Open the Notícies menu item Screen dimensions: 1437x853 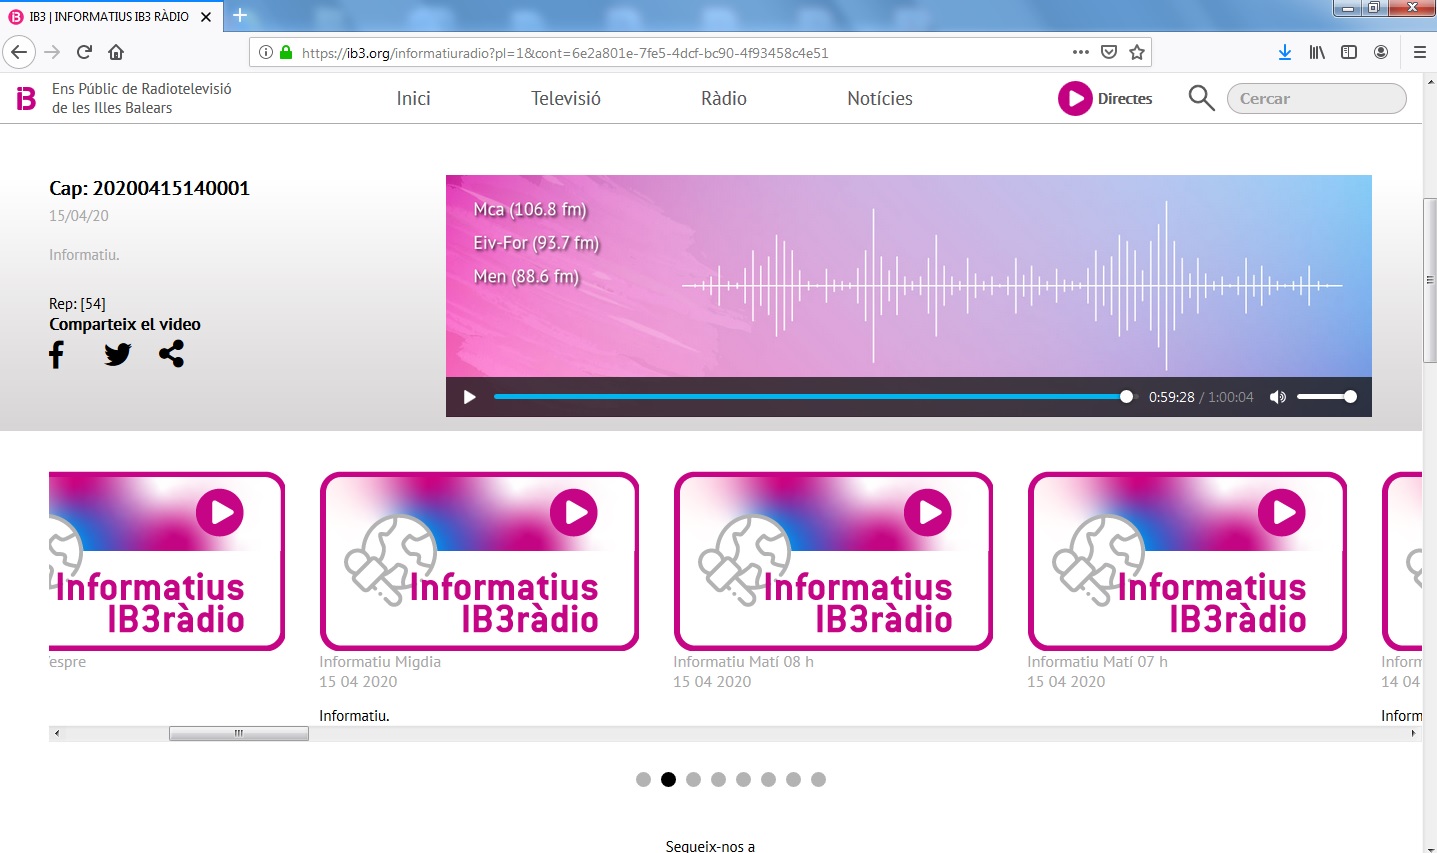[x=880, y=98]
